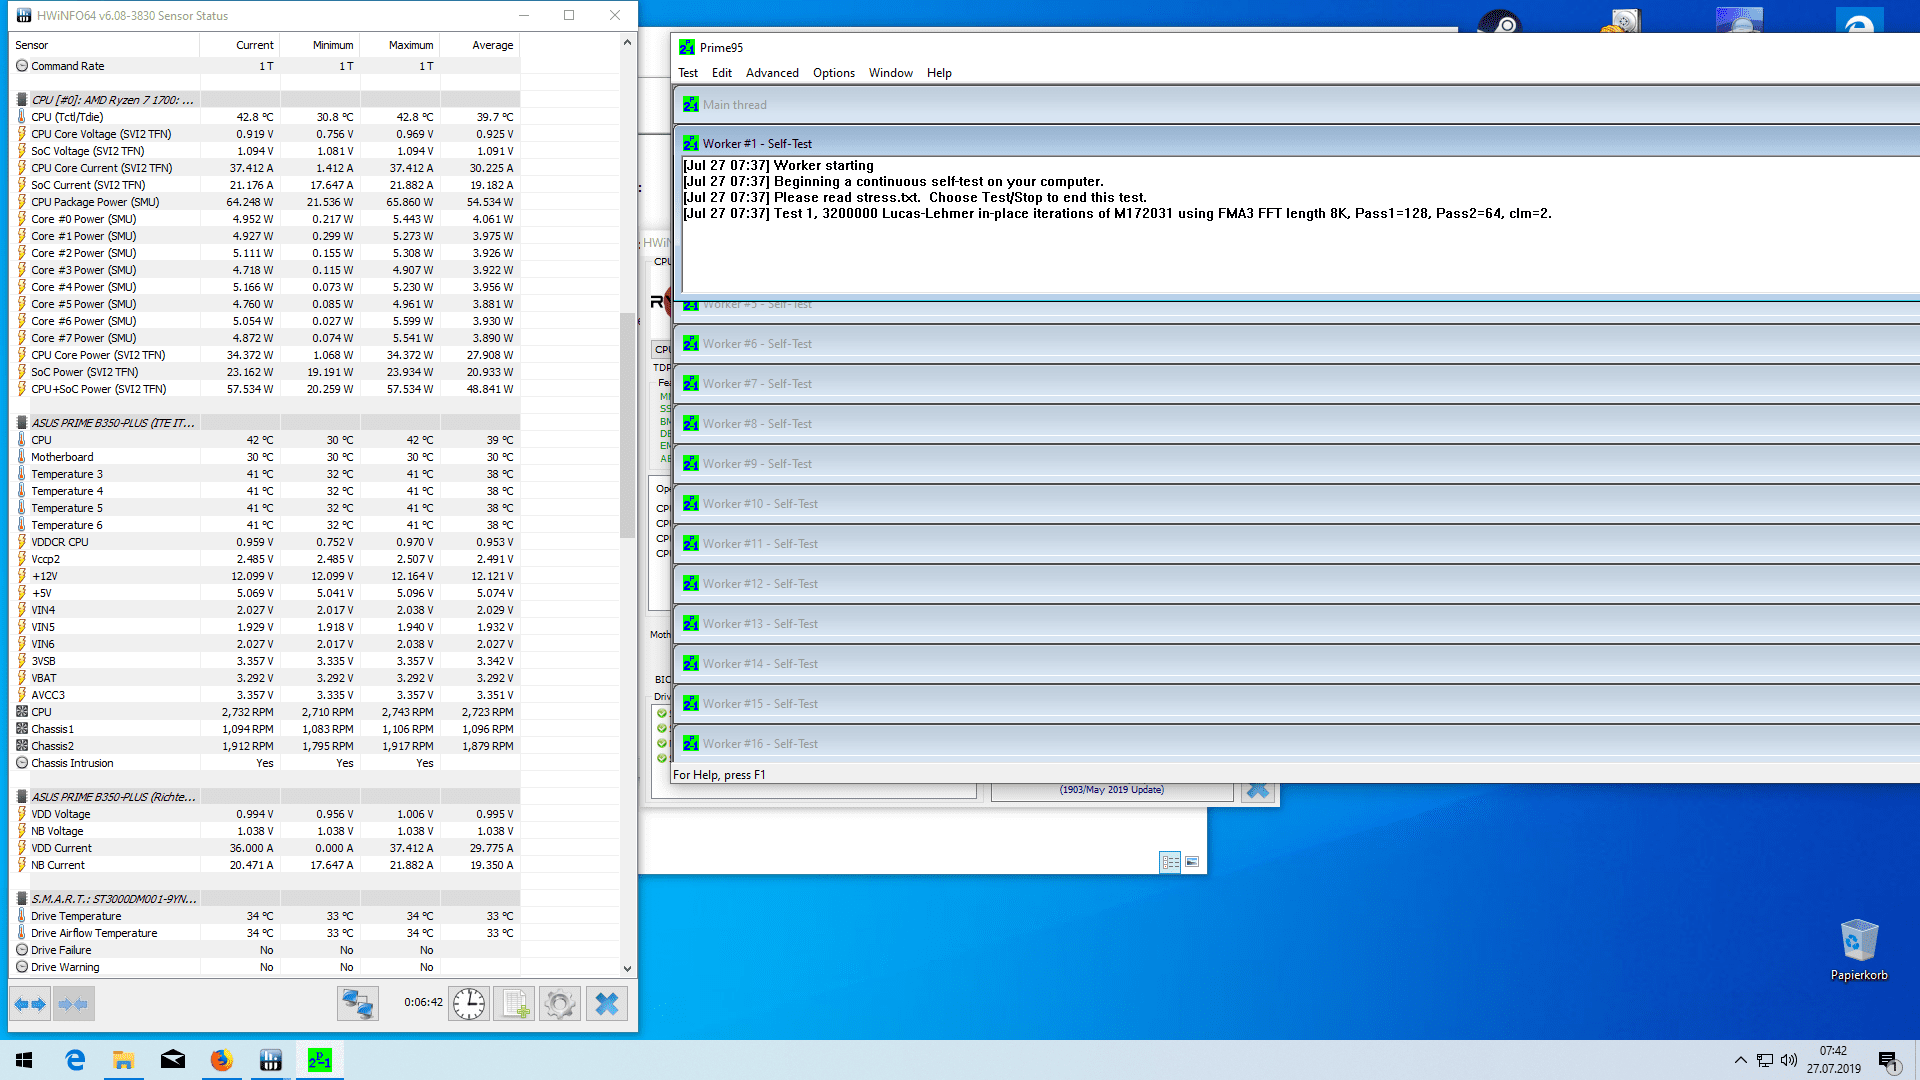Launch Firefox from the taskbar
The width and height of the screenshot is (1920, 1080).
221,1060
